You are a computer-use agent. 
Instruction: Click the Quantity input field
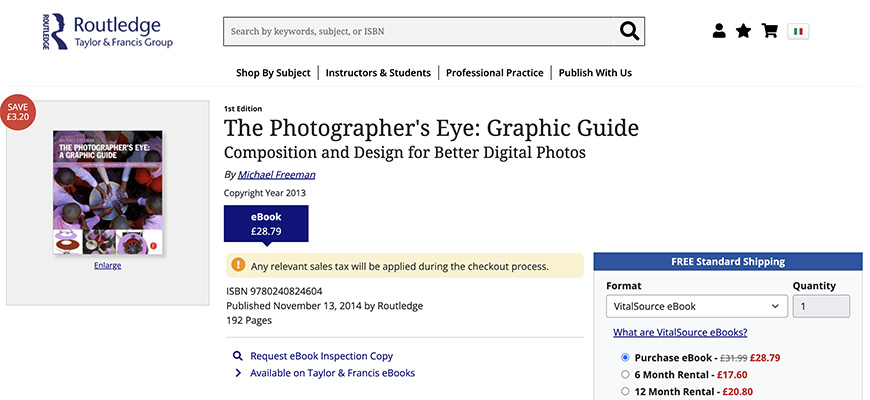(x=821, y=306)
